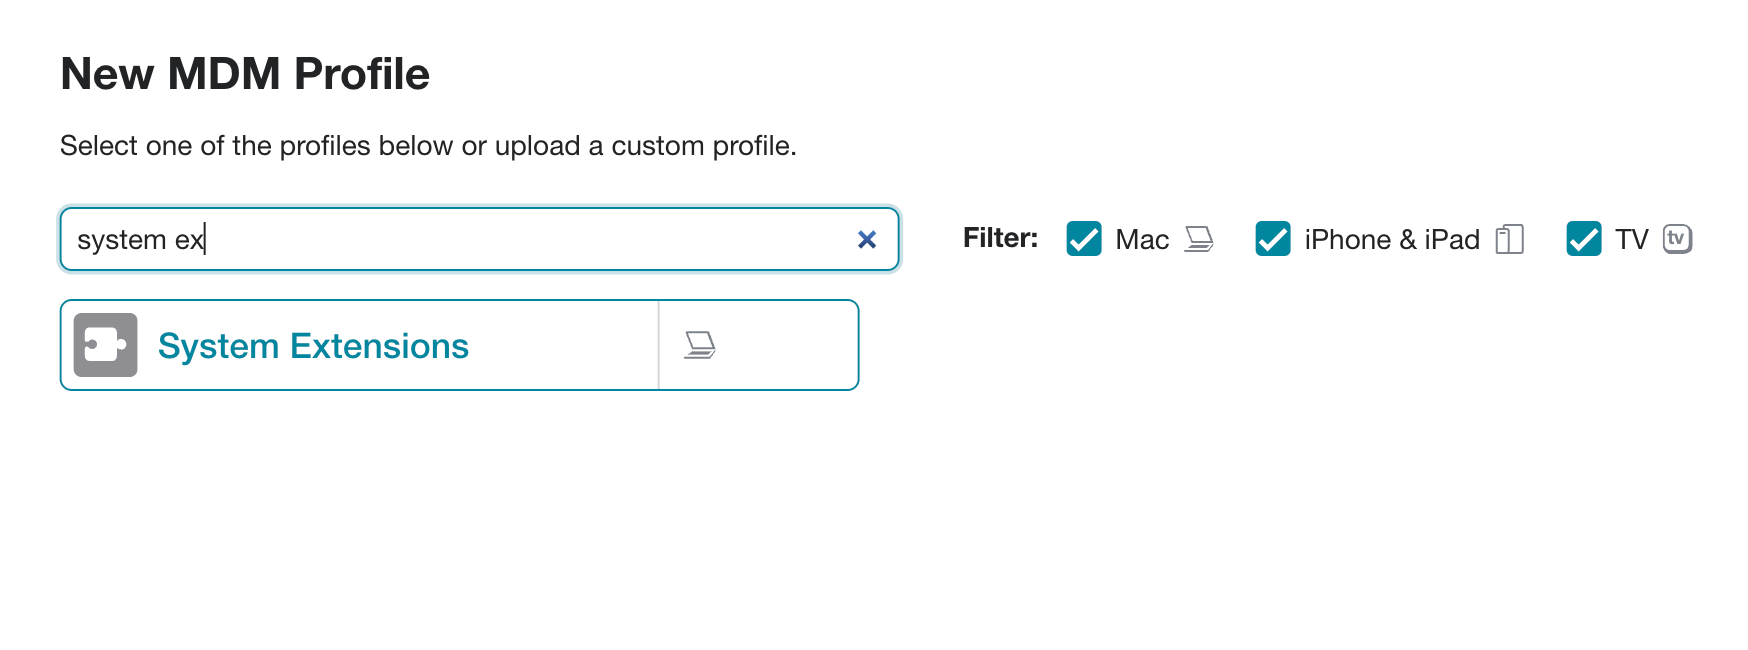The height and width of the screenshot is (650, 1748).
Task: Click the iPhone & iPad device icon
Action: 1509,239
